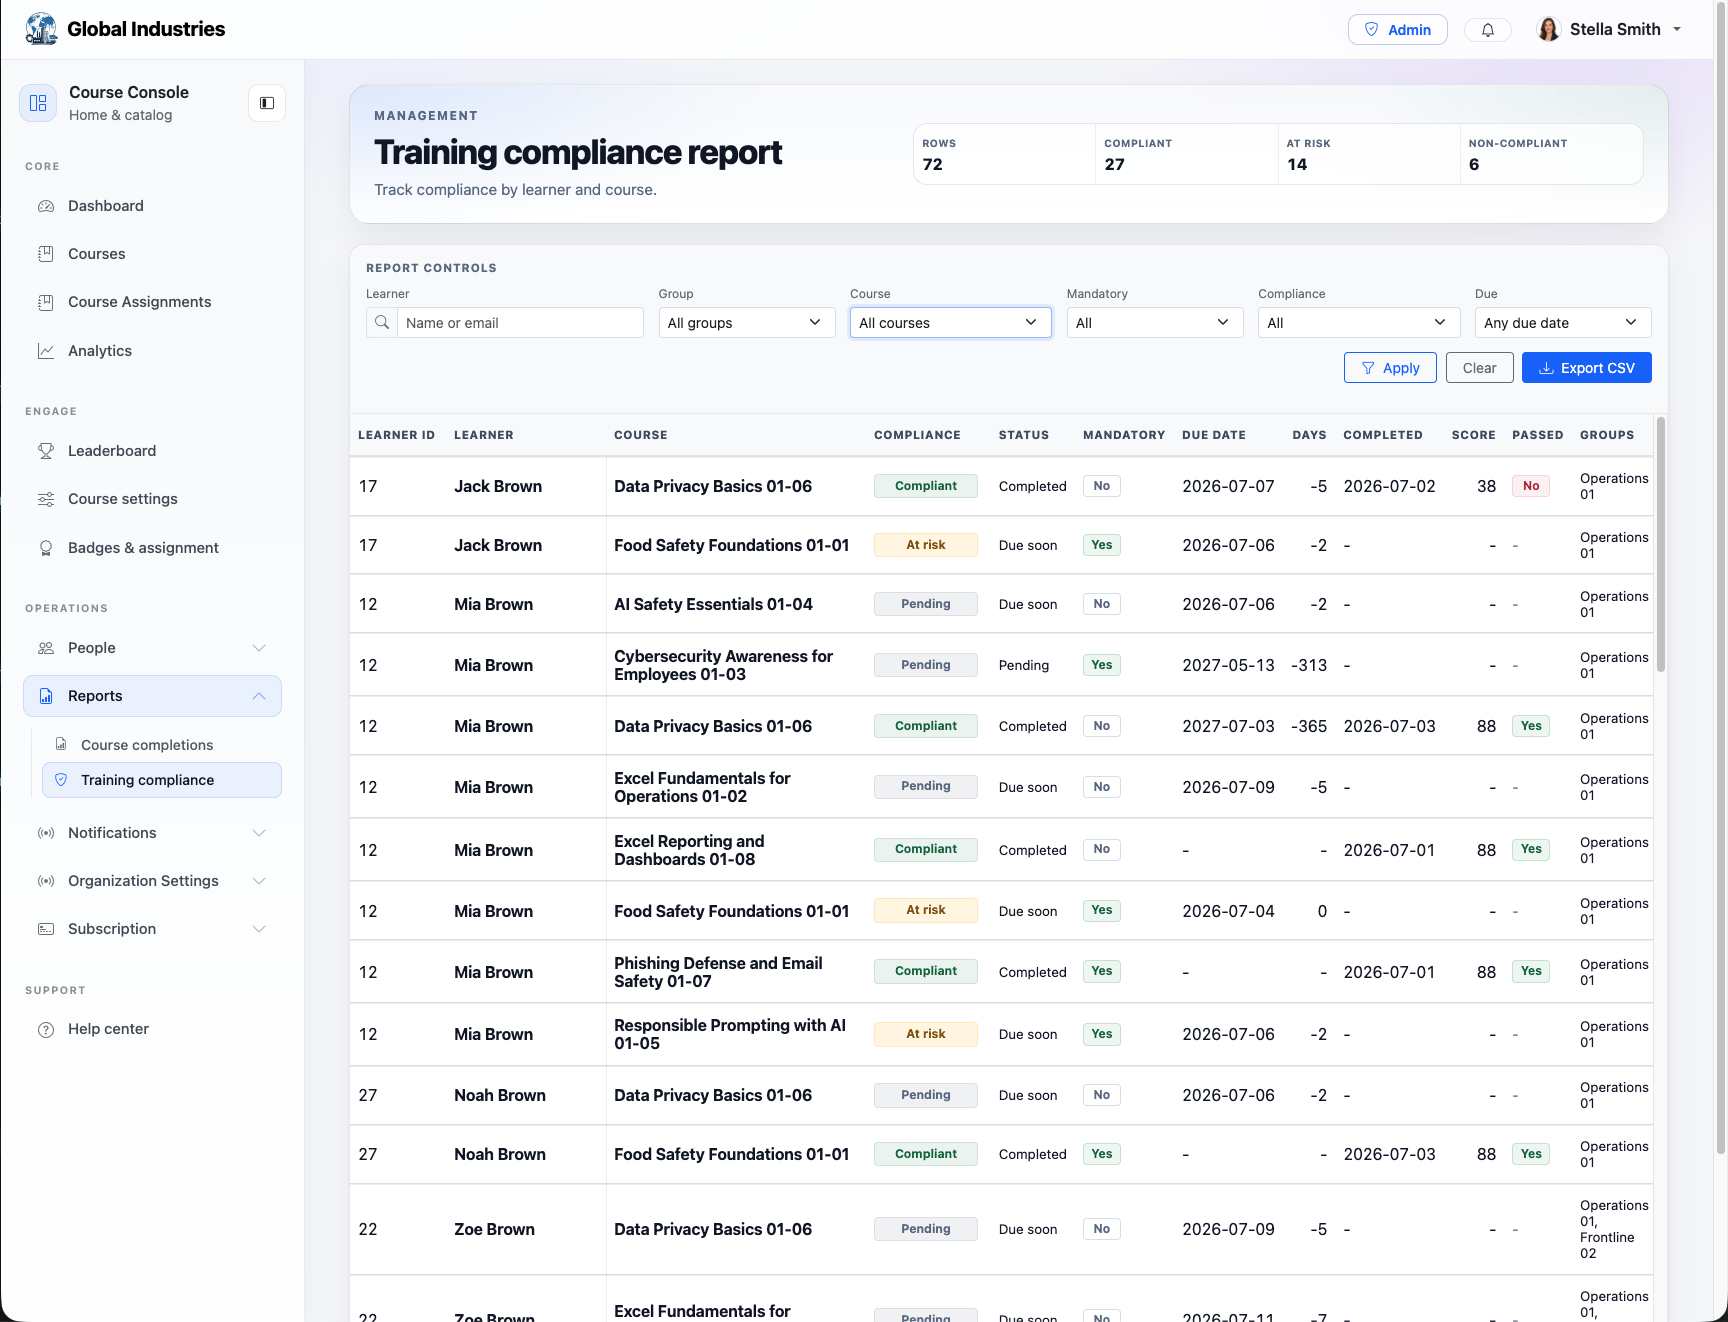Image resolution: width=1728 pixels, height=1322 pixels.
Task: Click the shield icon in Admin badge
Action: coord(1372,30)
